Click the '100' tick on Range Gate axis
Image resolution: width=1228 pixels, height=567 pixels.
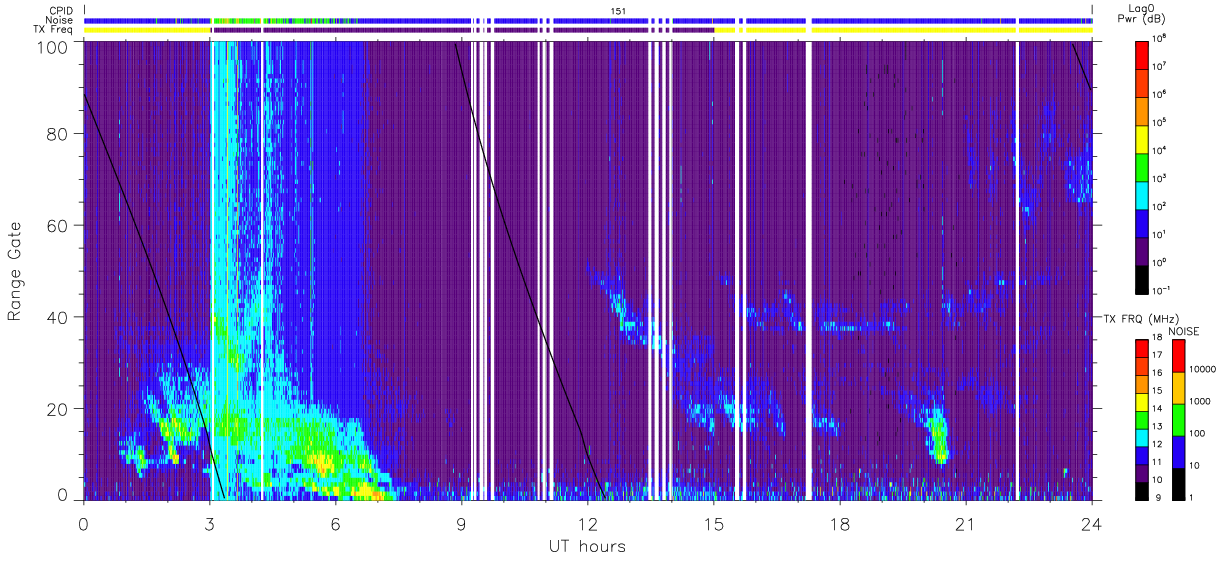pos(54,46)
